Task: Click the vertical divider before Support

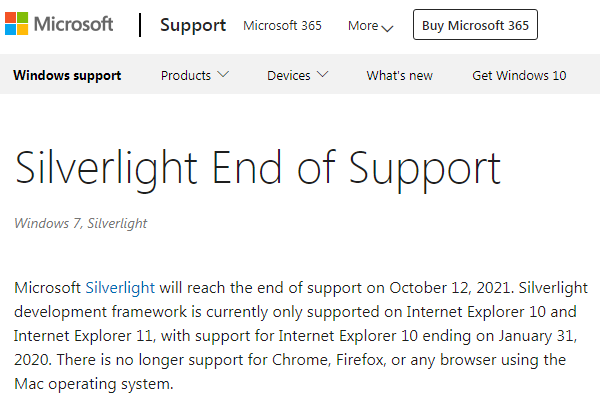Action: pos(140,25)
